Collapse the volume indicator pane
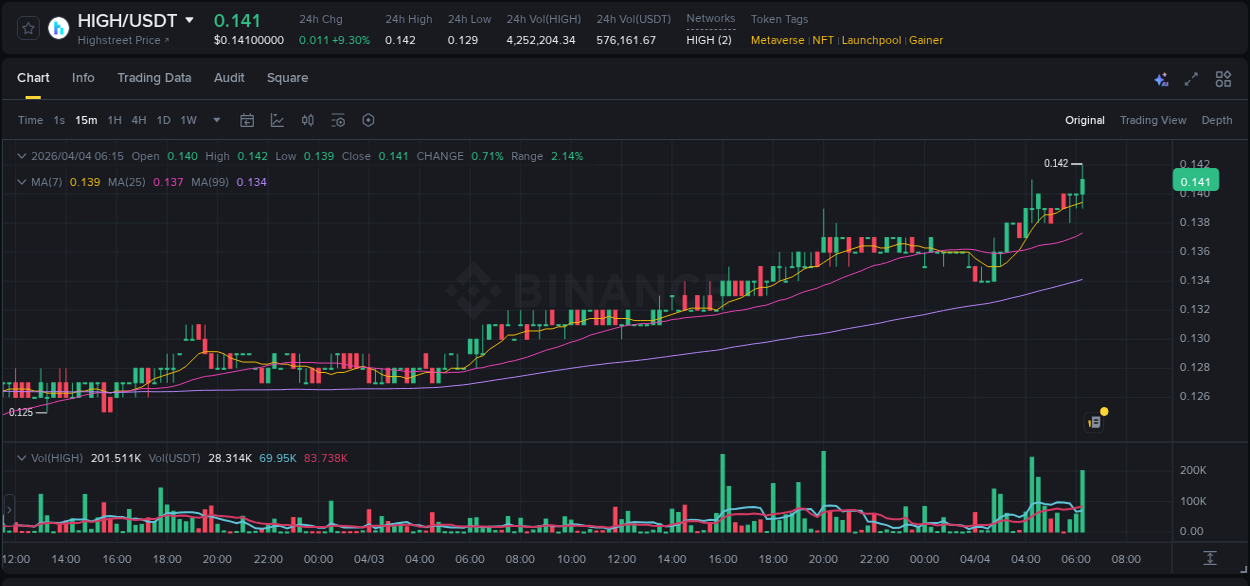This screenshot has height=586, width=1250. 20,457
